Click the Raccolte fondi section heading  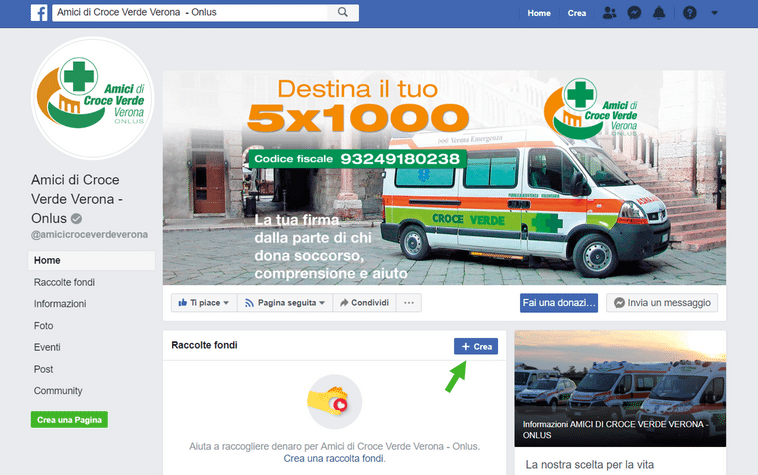tap(204, 345)
